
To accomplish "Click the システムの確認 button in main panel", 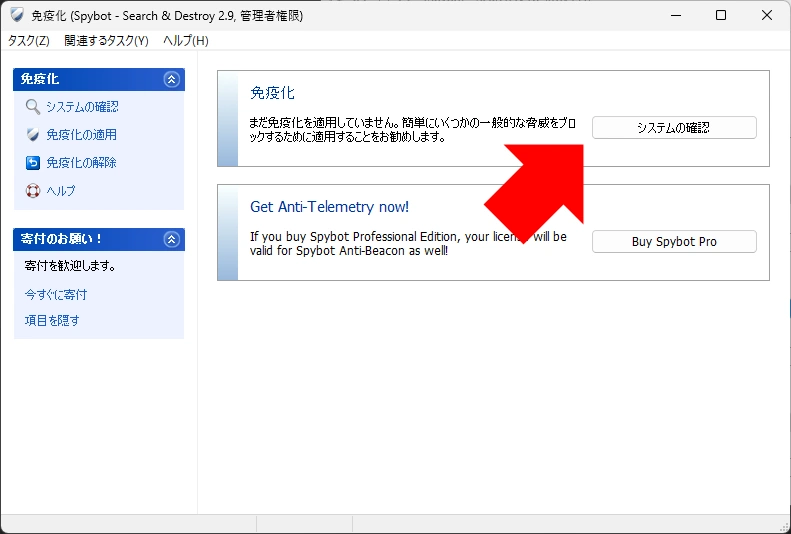I will pyautogui.click(x=674, y=128).
